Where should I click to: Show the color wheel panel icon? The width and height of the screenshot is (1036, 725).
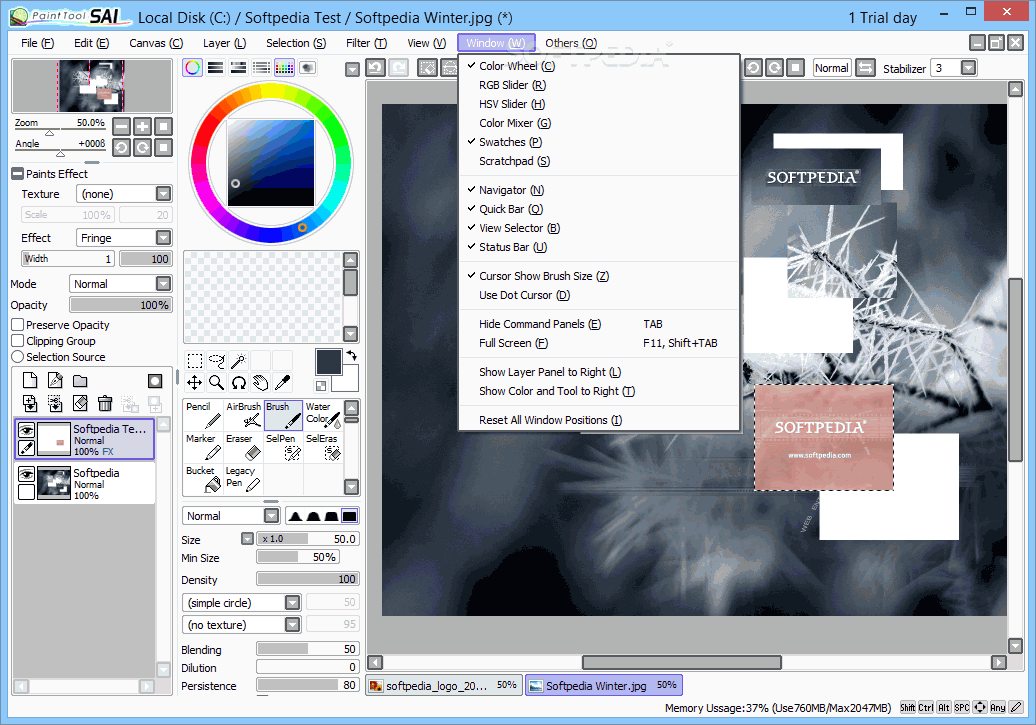click(x=192, y=67)
